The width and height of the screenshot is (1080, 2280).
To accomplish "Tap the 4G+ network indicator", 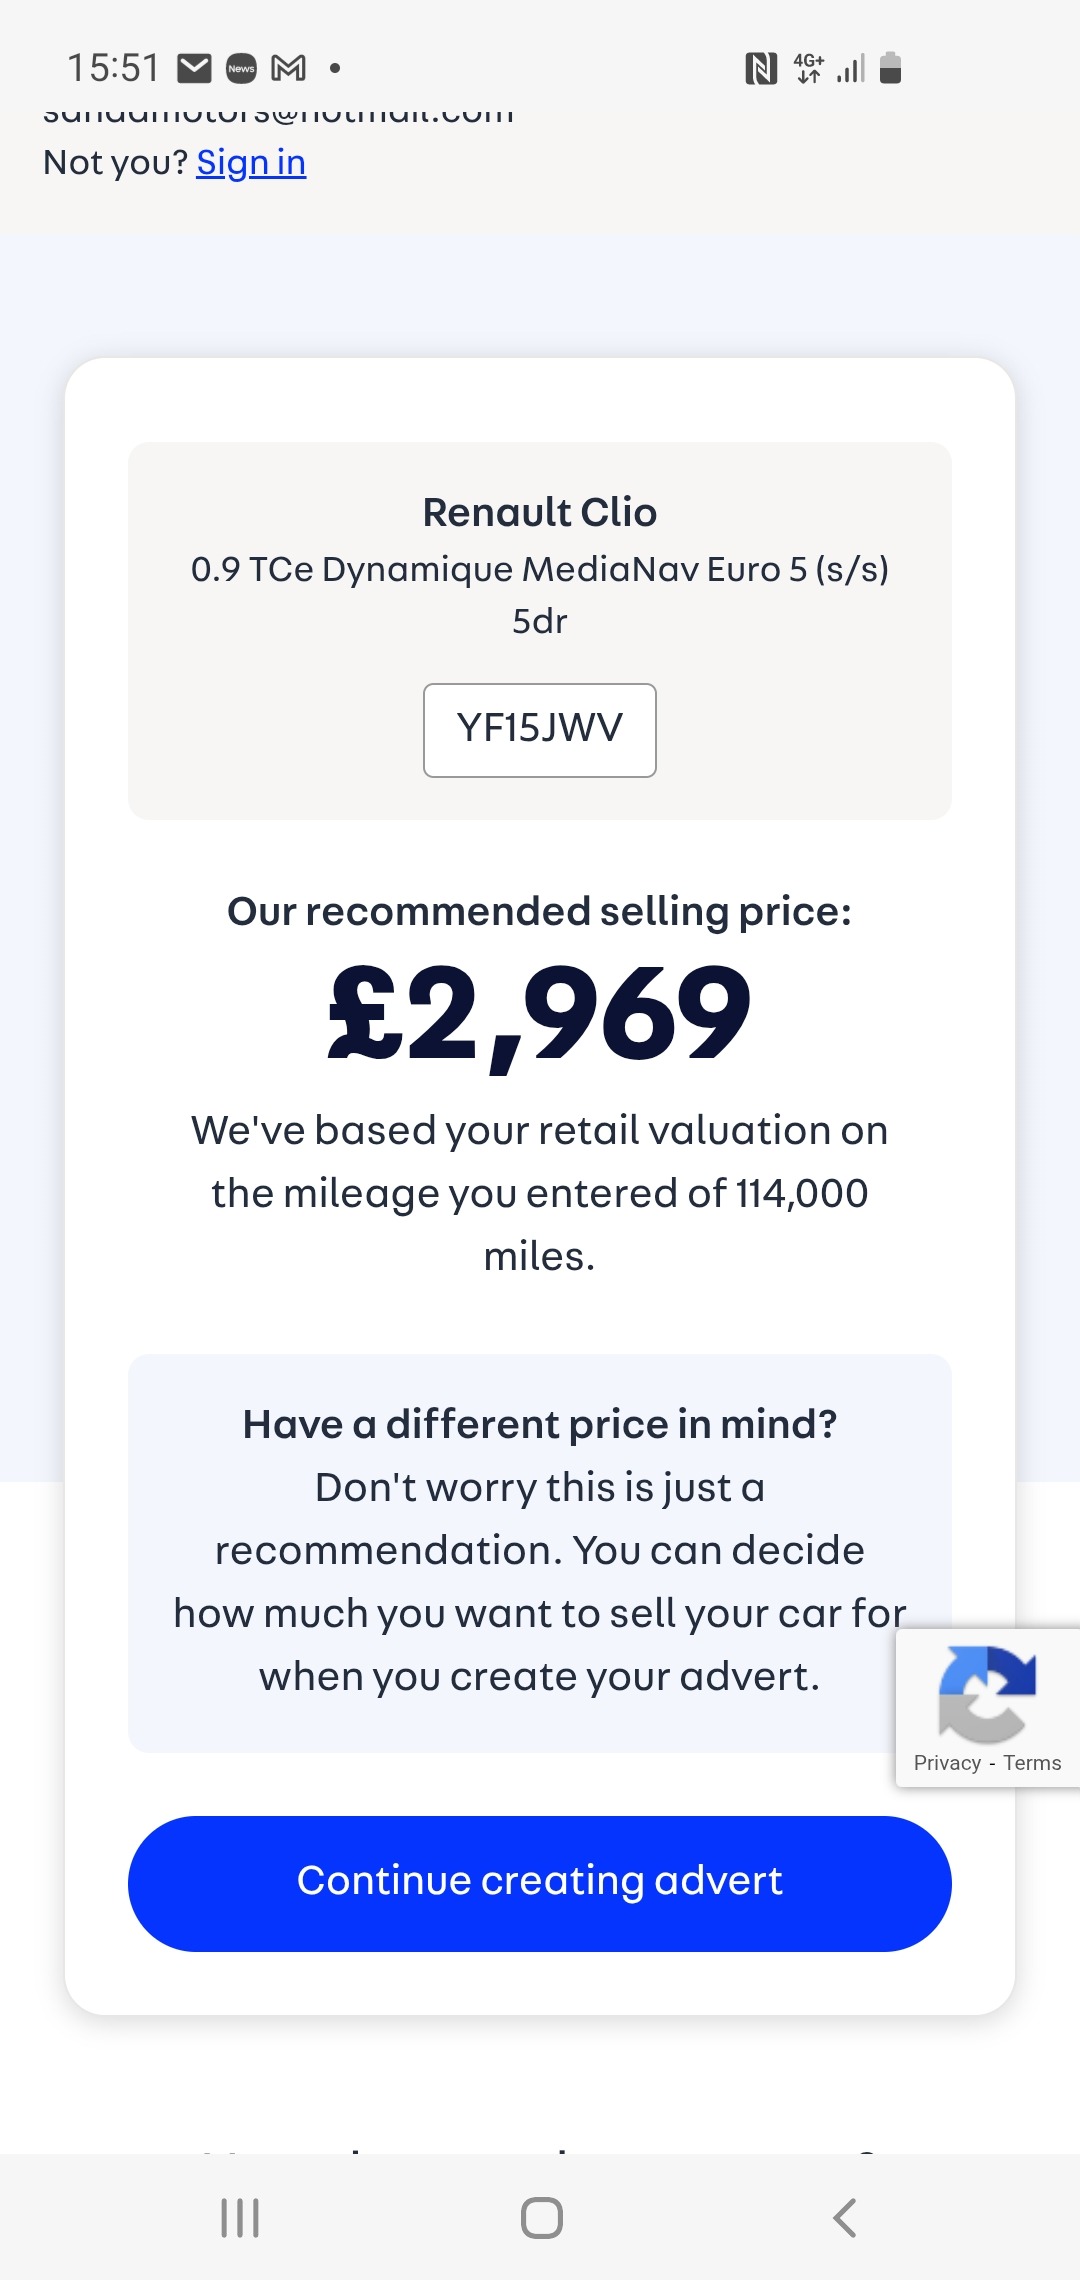I will [x=809, y=68].
